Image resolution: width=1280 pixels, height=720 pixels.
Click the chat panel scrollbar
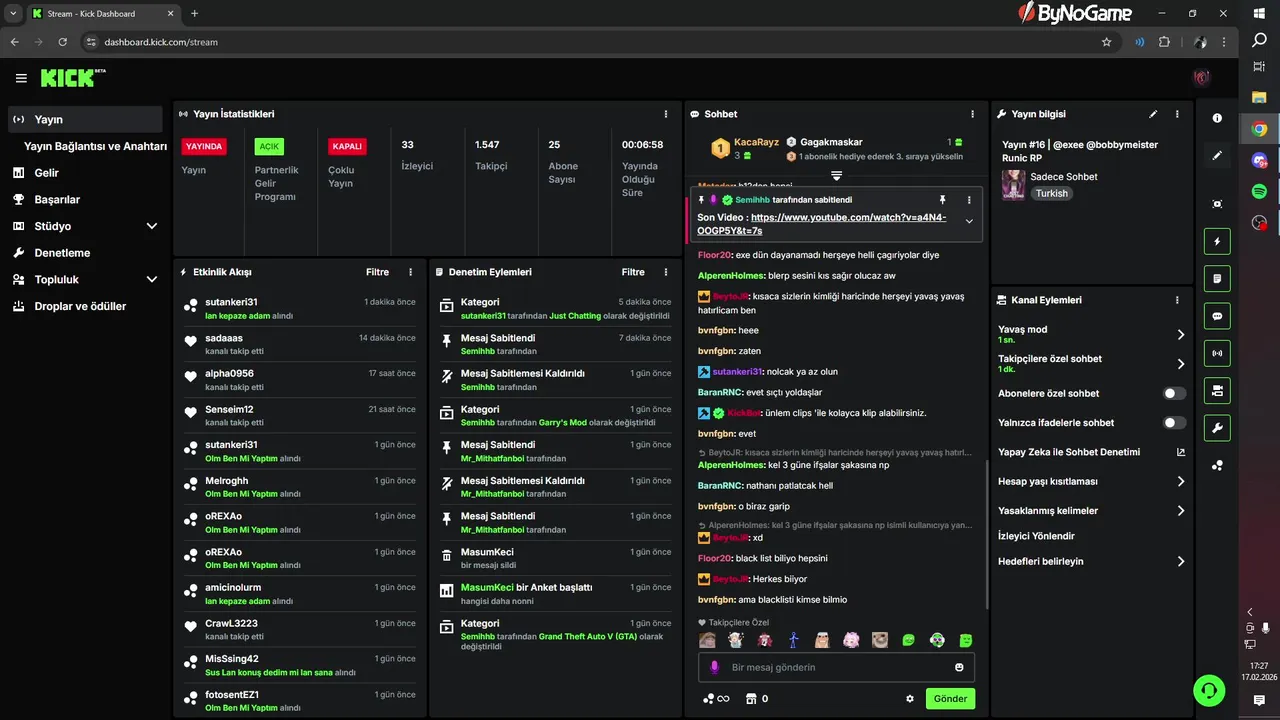point(987,535)
